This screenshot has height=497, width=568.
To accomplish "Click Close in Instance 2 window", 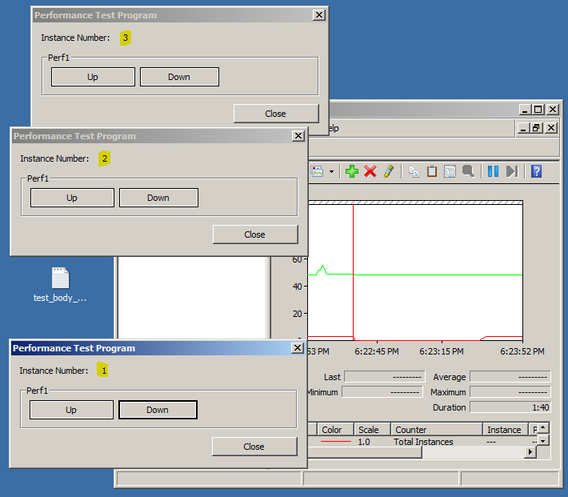I will coord(255,234).
